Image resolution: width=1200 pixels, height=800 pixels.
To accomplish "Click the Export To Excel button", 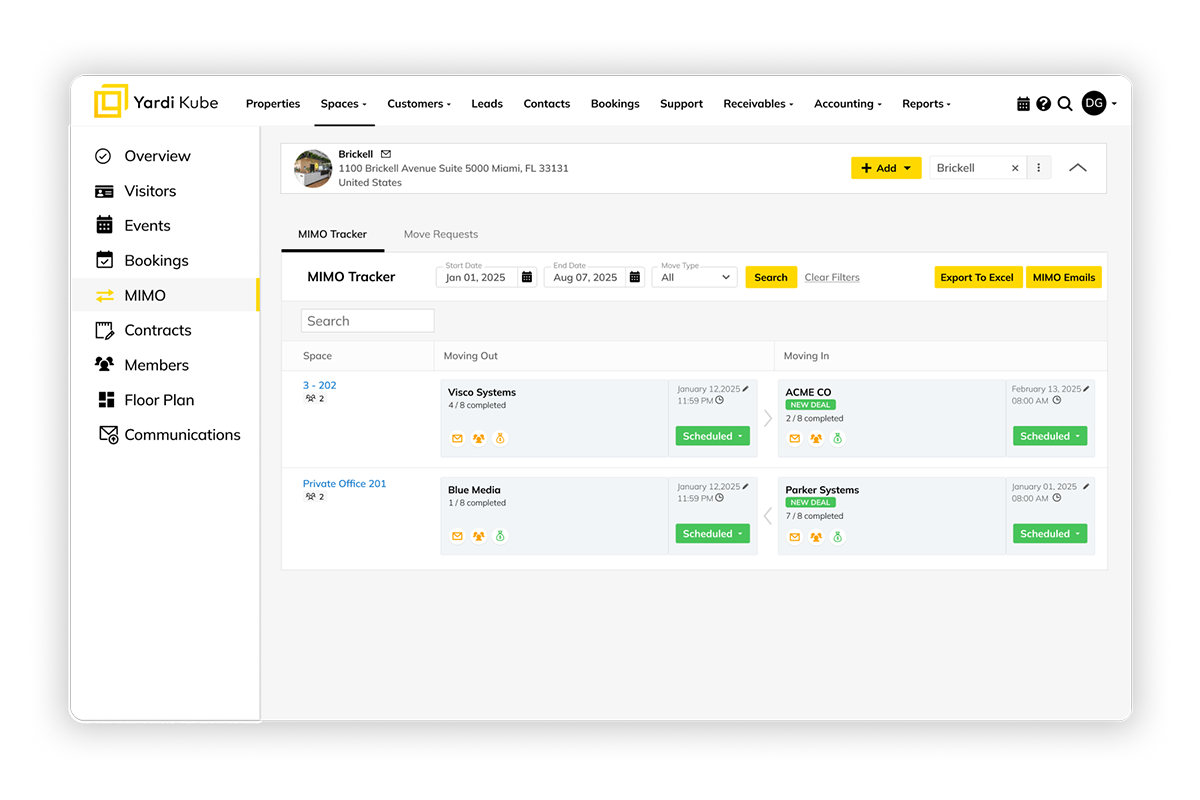I will 977,278.
